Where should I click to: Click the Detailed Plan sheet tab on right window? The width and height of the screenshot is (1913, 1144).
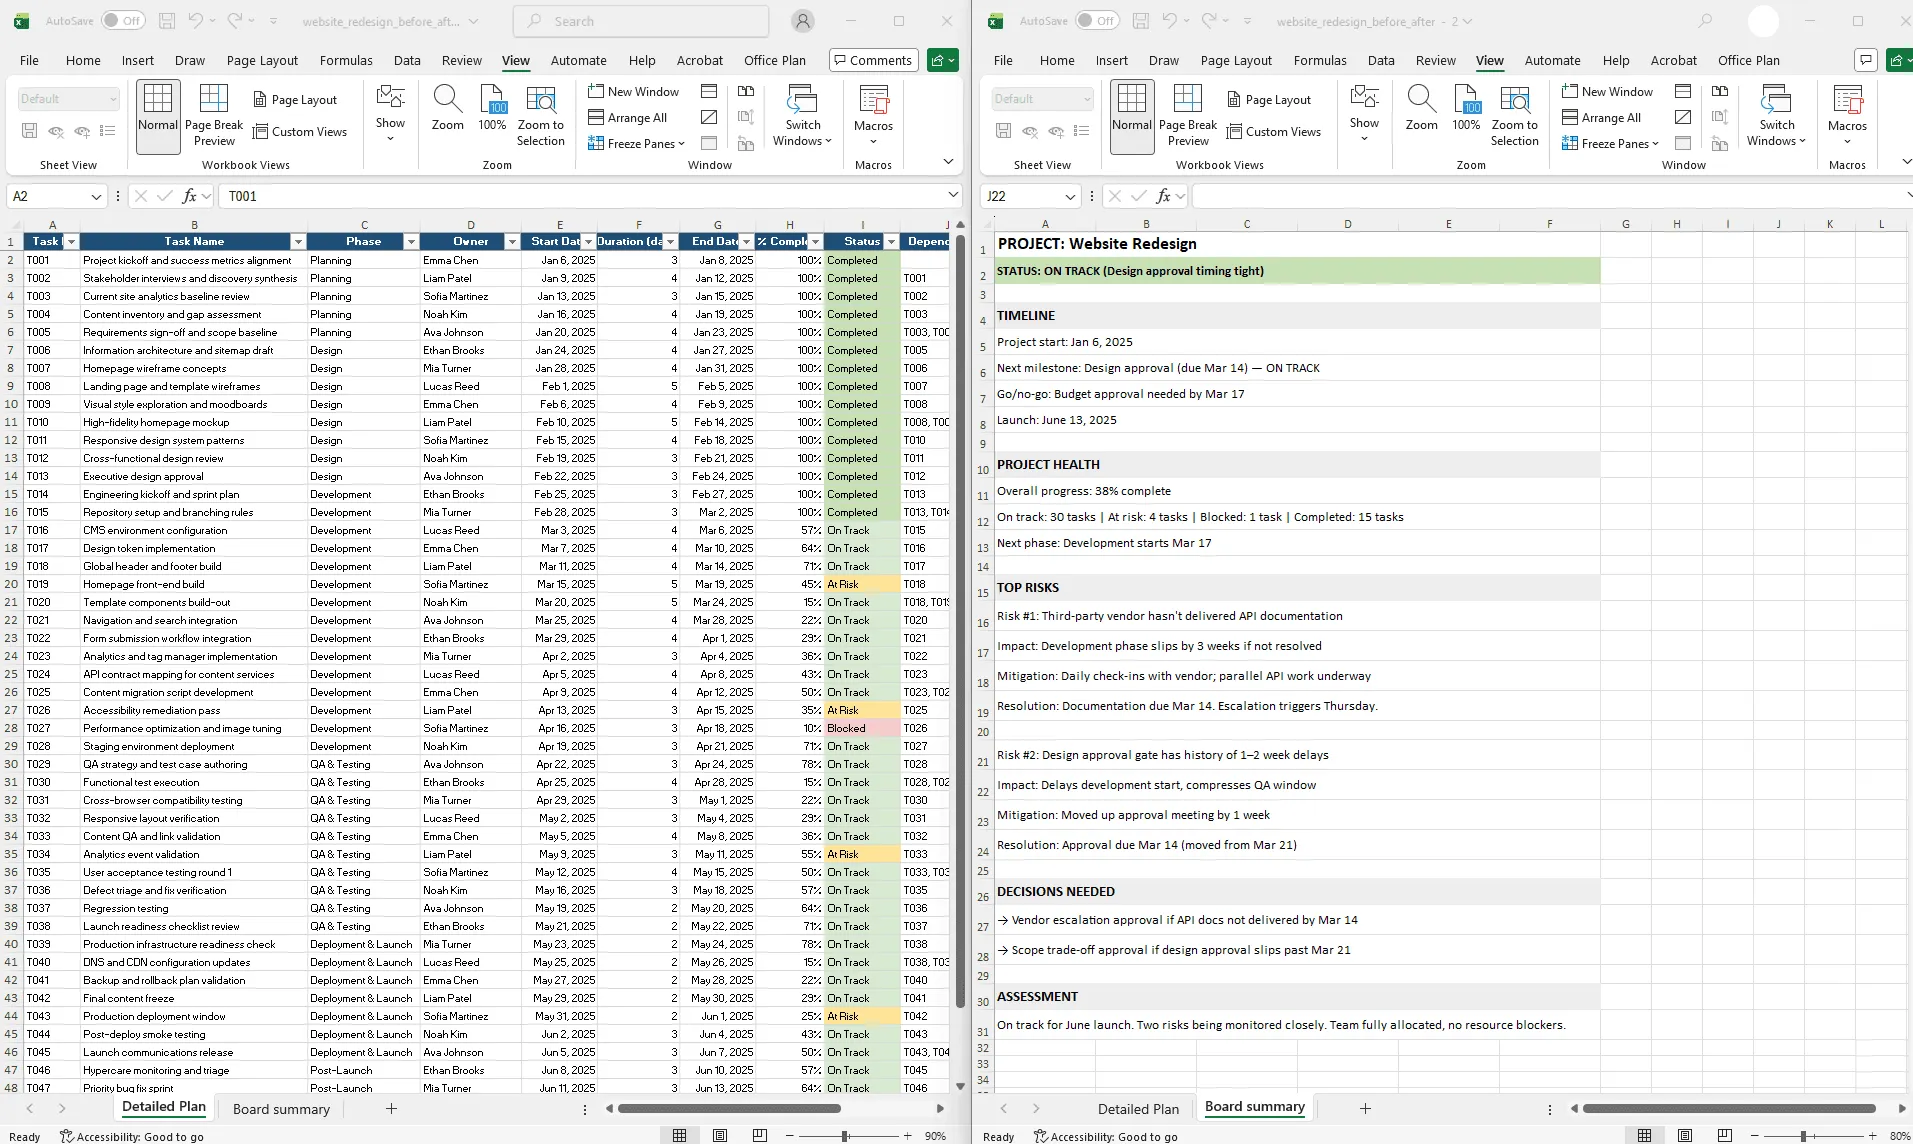1137,1108
